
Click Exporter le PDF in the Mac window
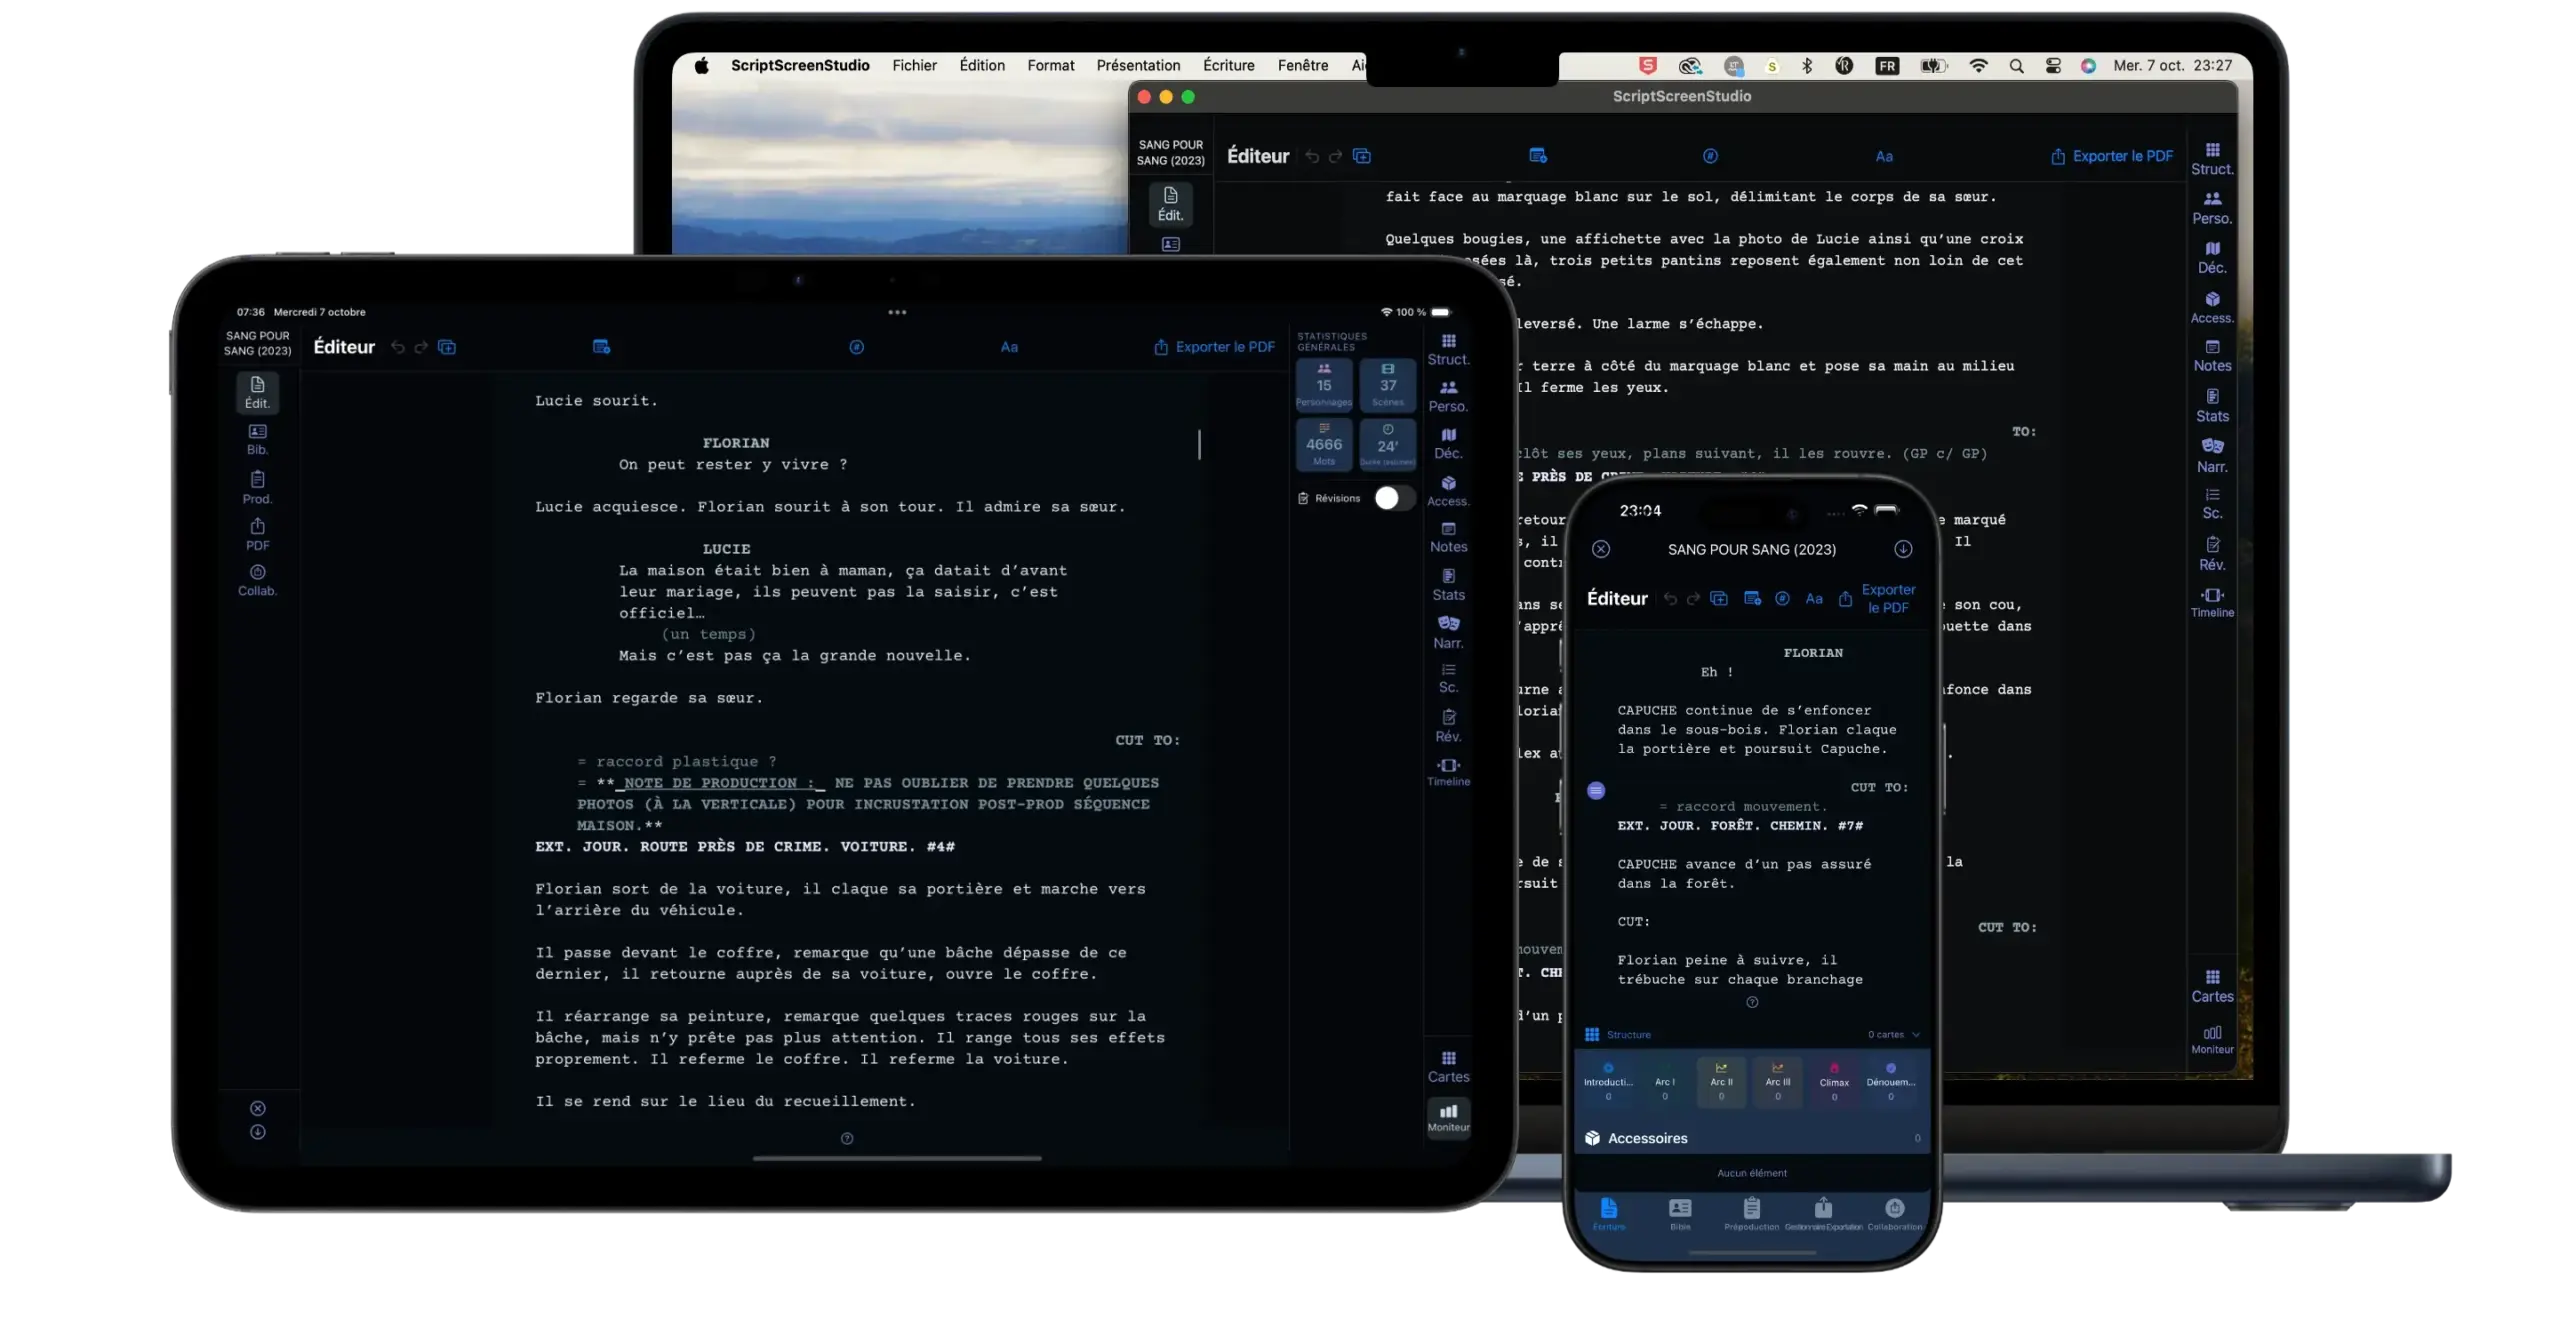[2110, 156]
